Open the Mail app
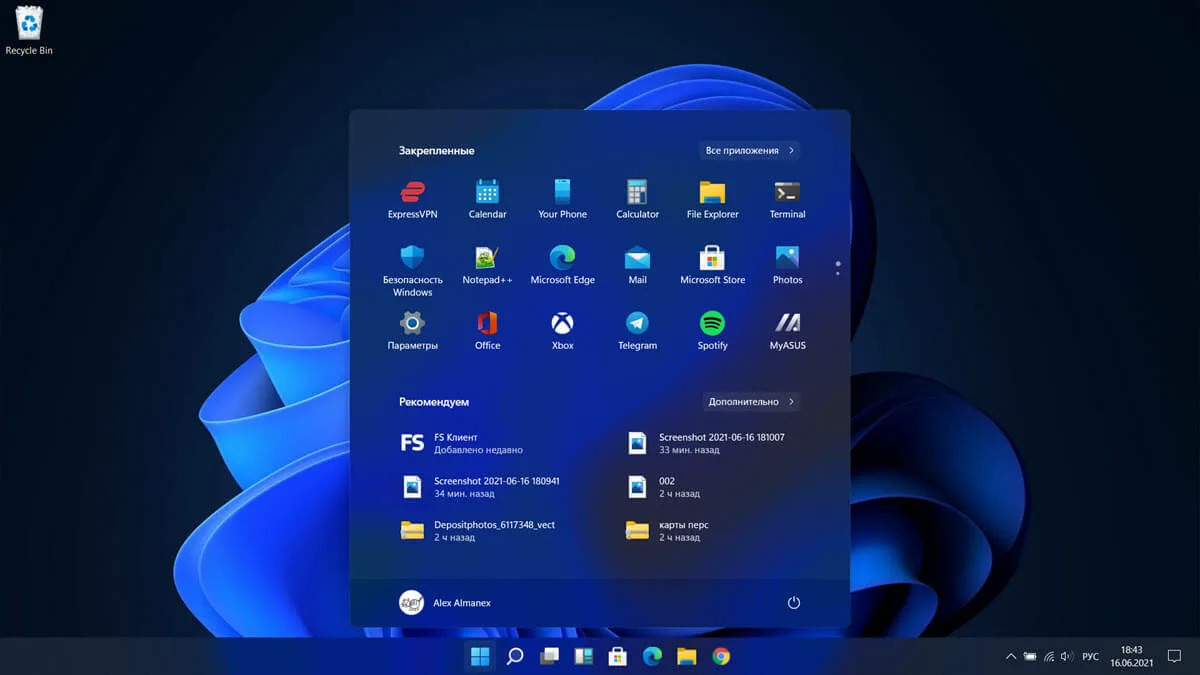Viewport: 1200px width, 675px height. tap(637, 266)
